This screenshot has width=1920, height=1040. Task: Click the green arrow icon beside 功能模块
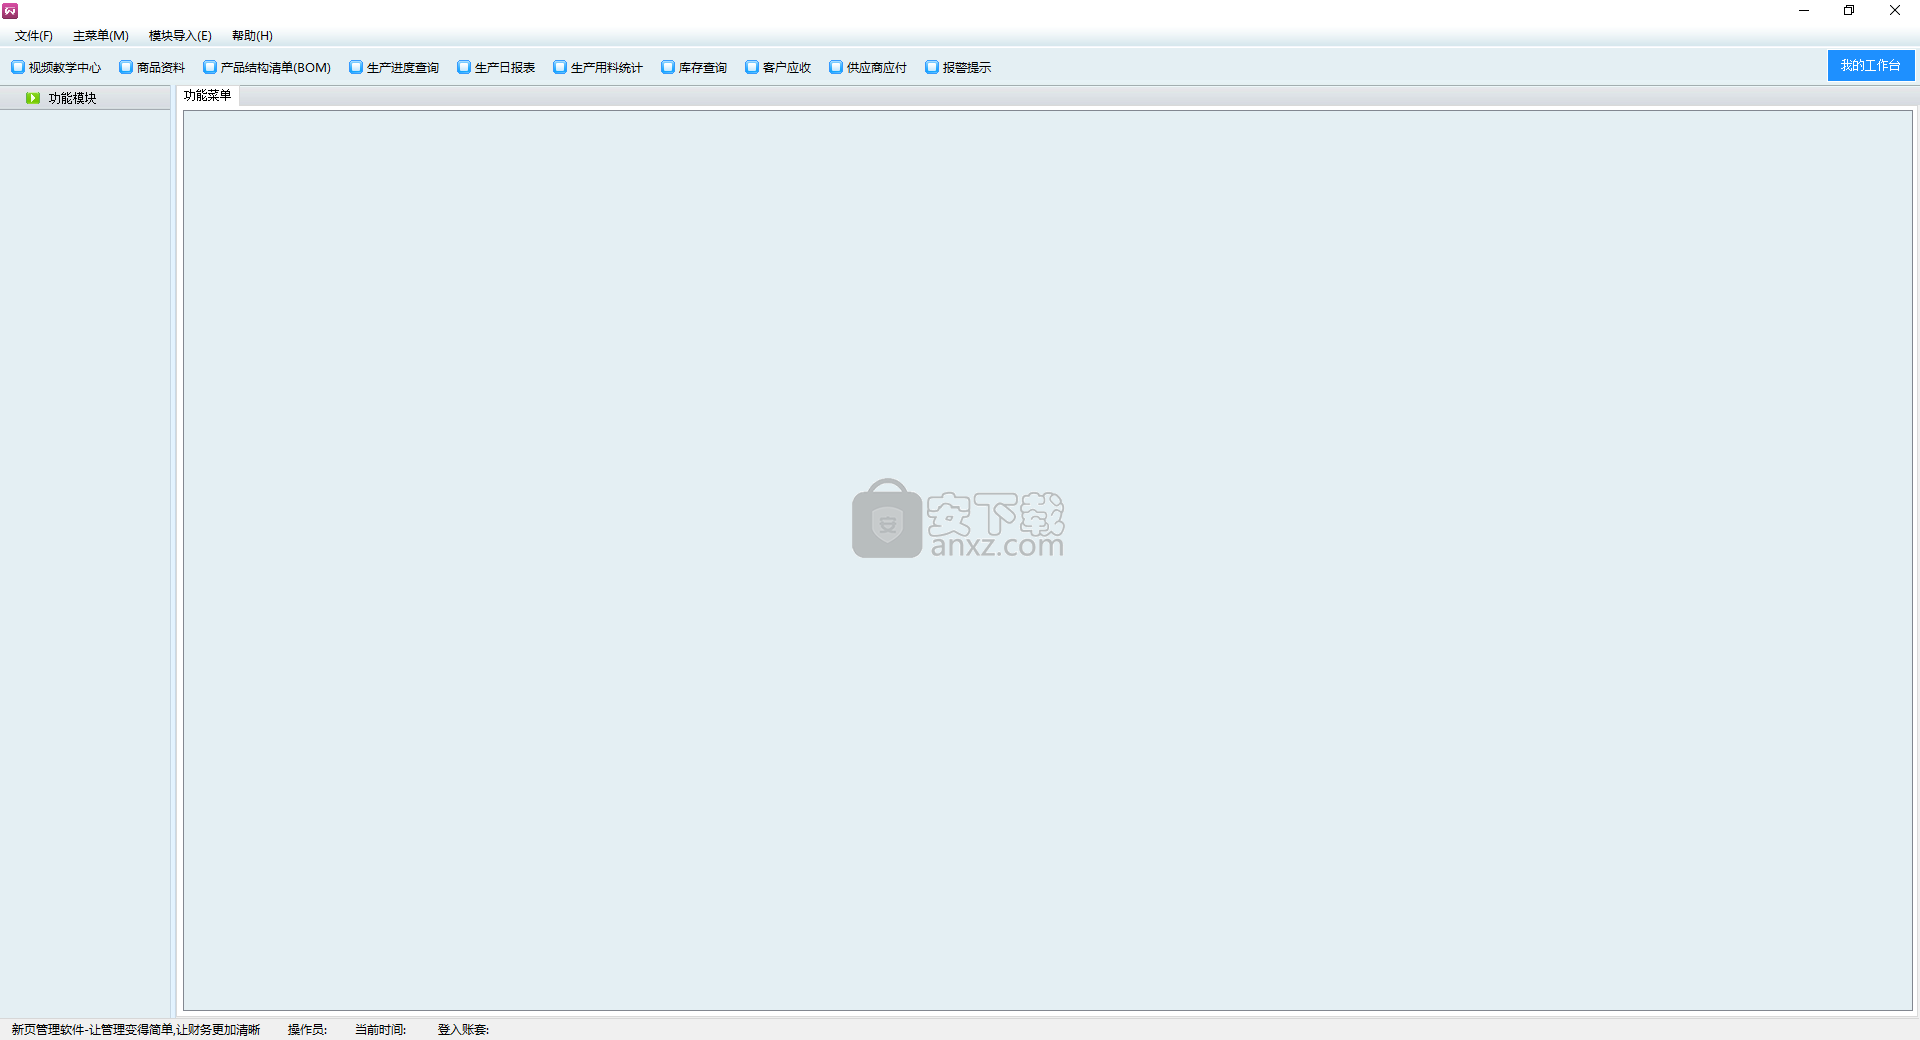[33, 98]
